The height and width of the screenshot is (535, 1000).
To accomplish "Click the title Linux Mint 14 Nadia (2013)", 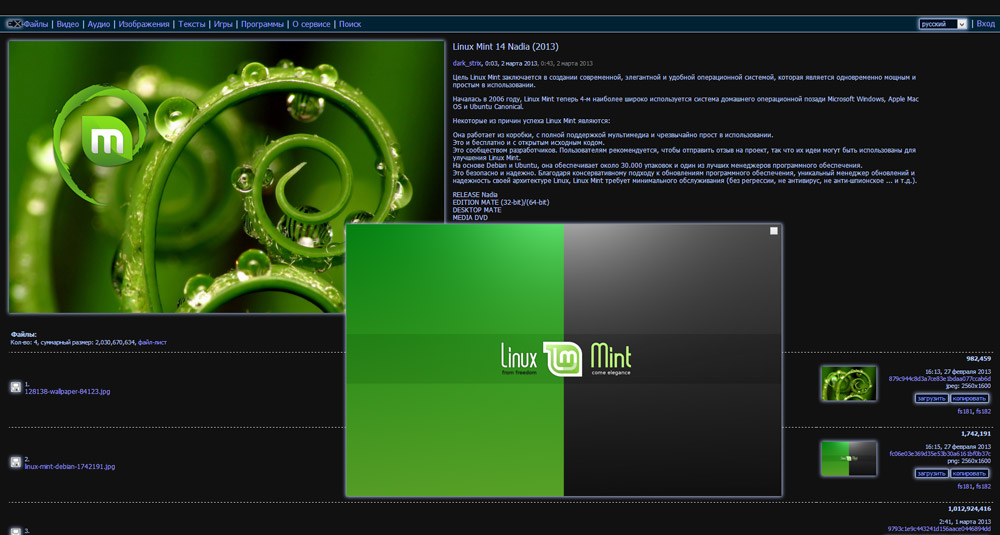I will [505, 47].
